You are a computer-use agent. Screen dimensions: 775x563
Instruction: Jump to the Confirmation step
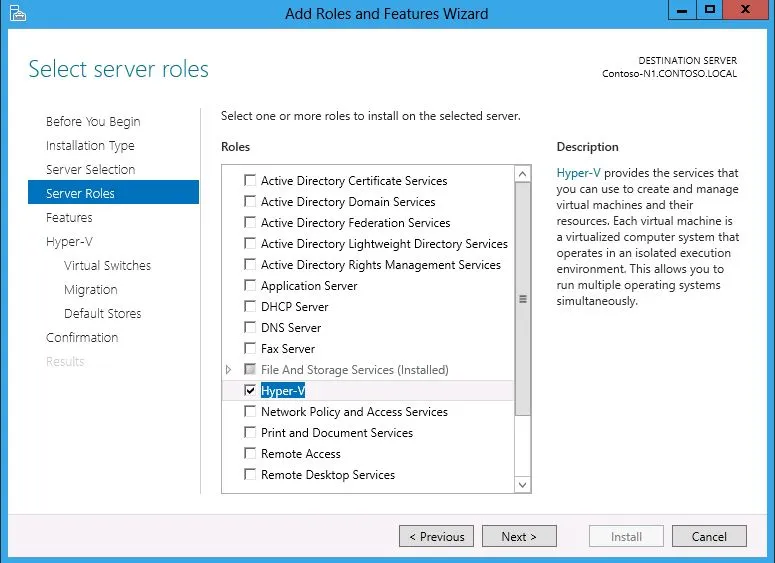click(82, 338)
